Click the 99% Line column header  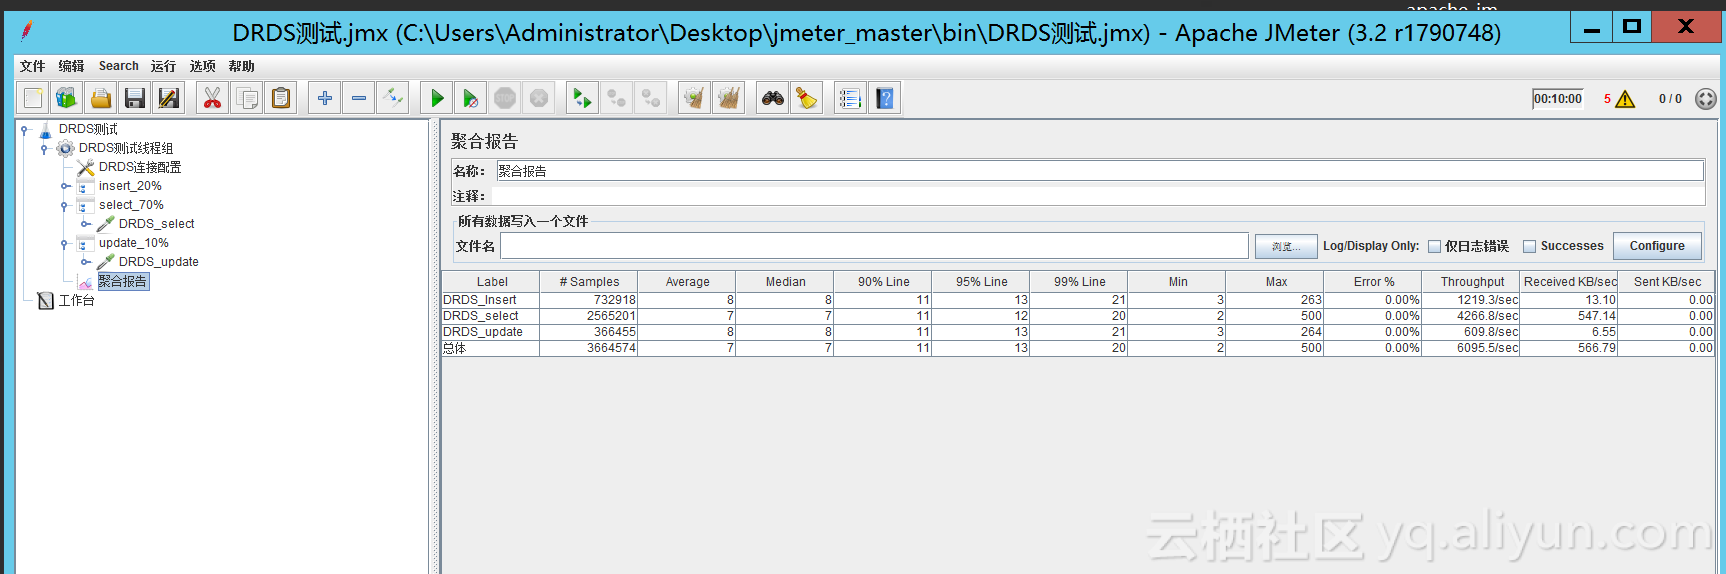pyautogui.click(x=1079, y=282)
